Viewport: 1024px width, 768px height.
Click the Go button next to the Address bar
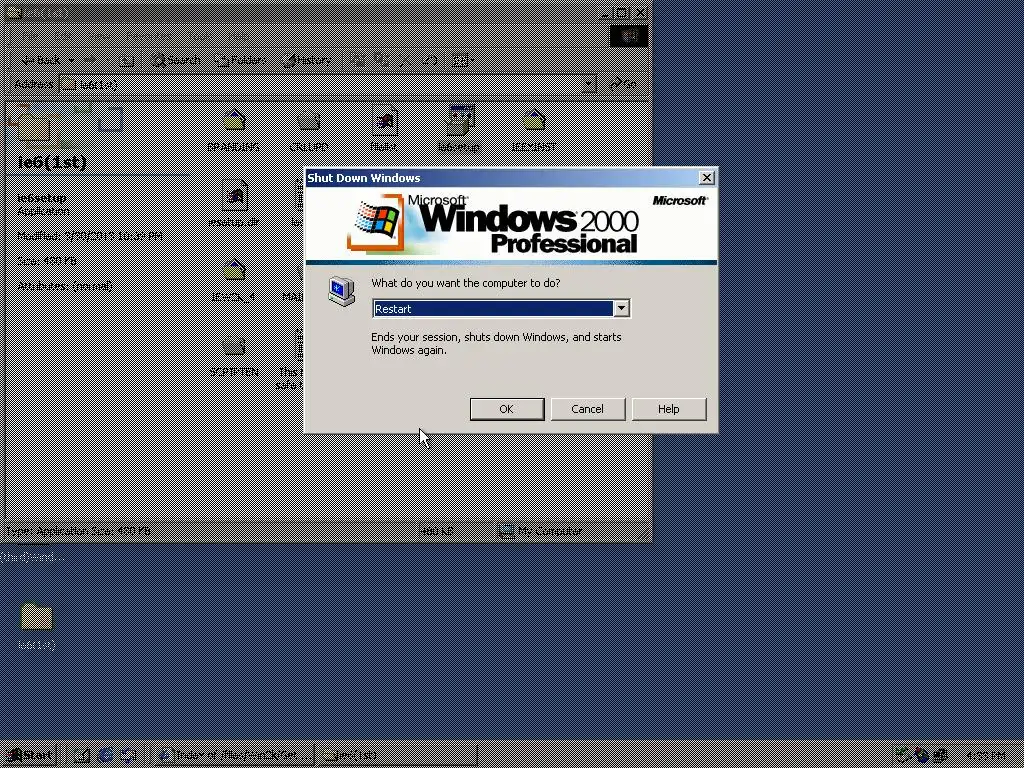(x=623, y=84)
